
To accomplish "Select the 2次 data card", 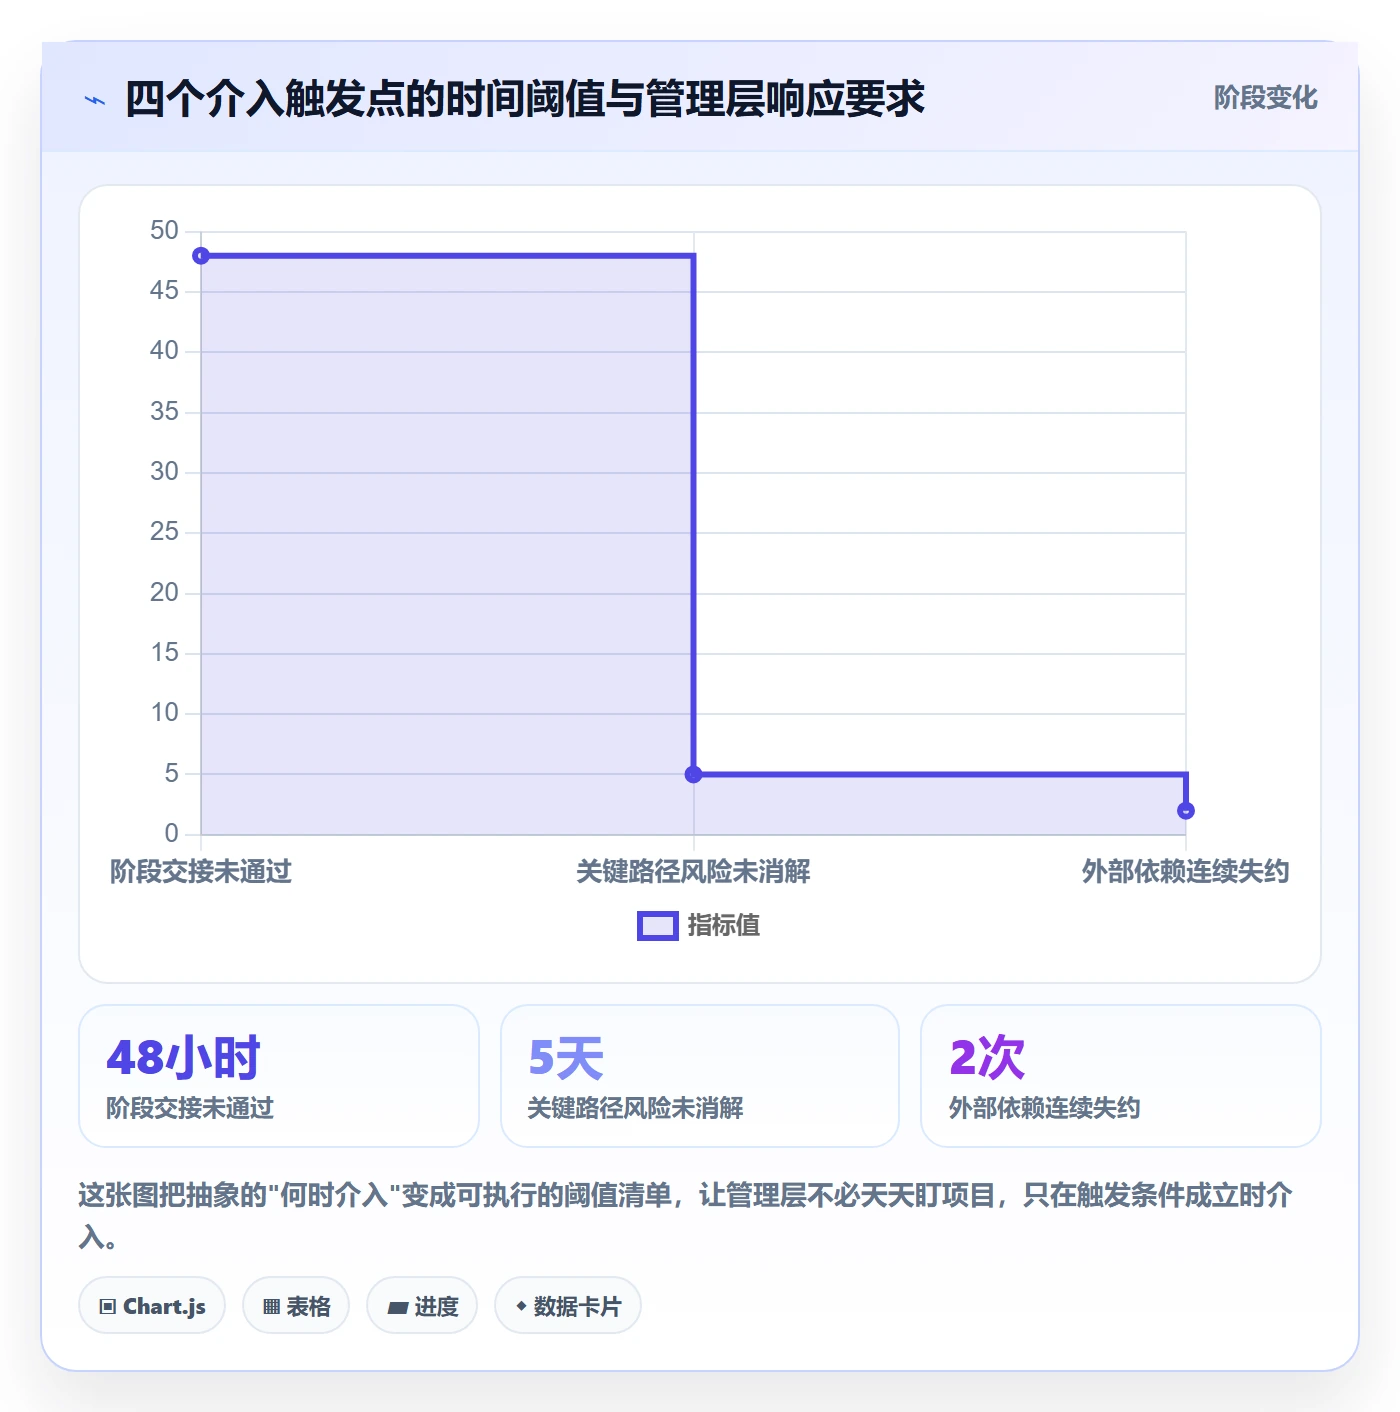I will pos(1121,1076).
